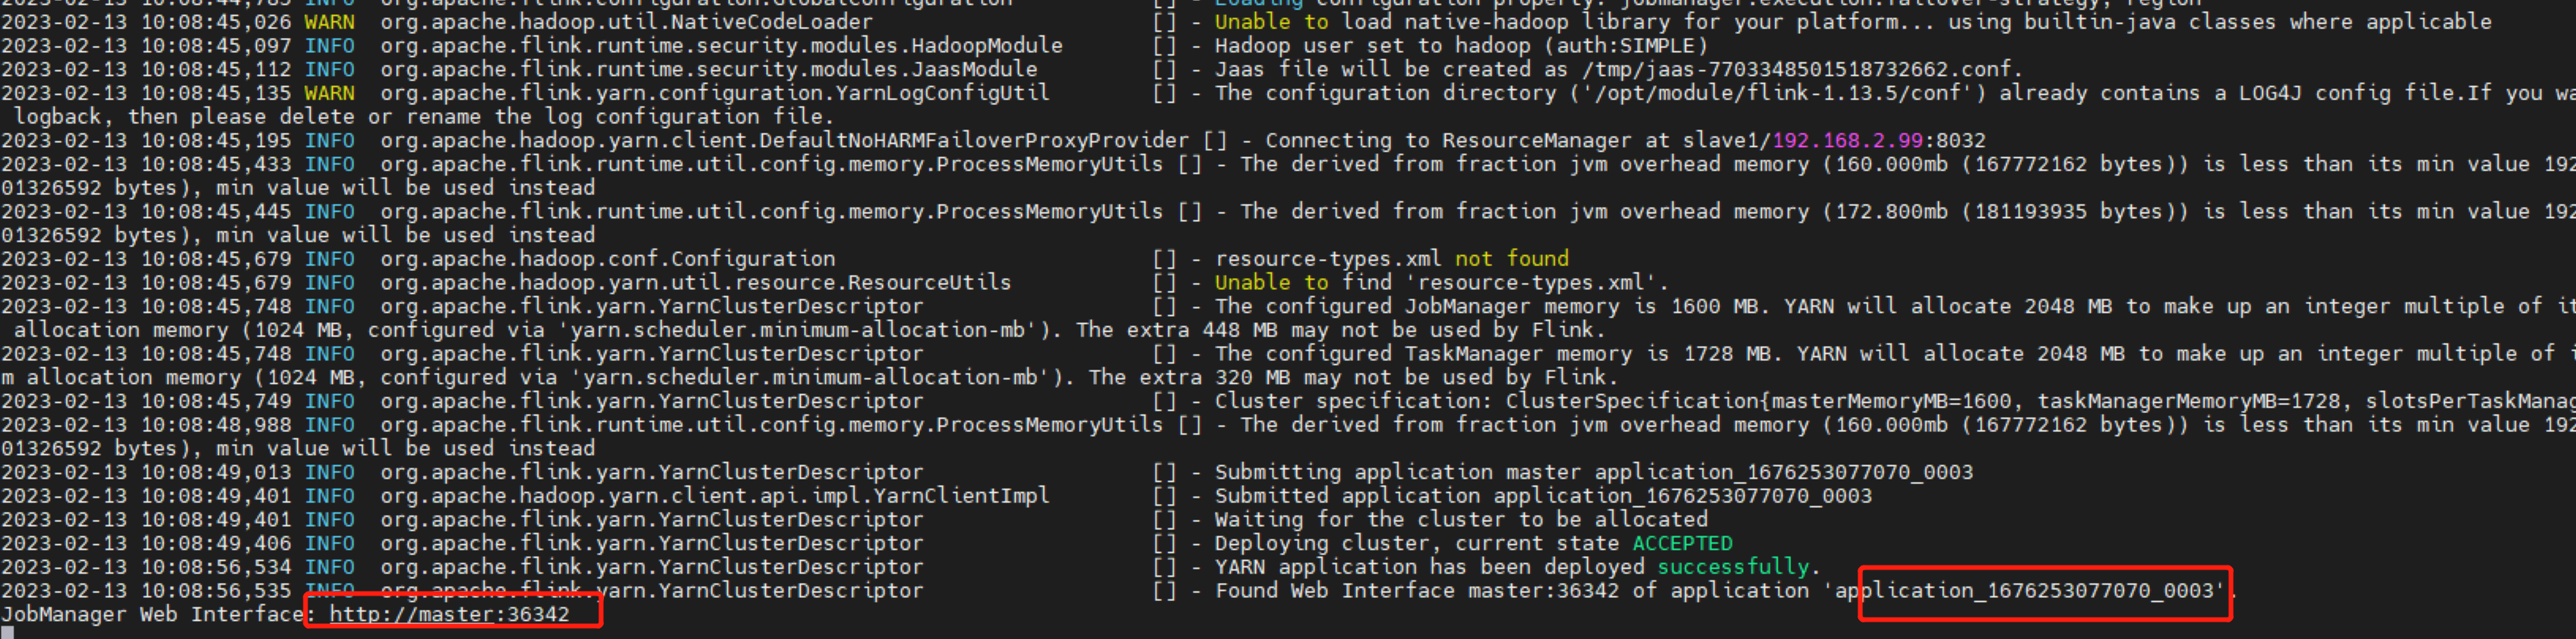The width and height of the screenshot is (2576, 639).
Task: Click the WARN label on the YarnLogConfigUtil line
Action: [329, 93]
